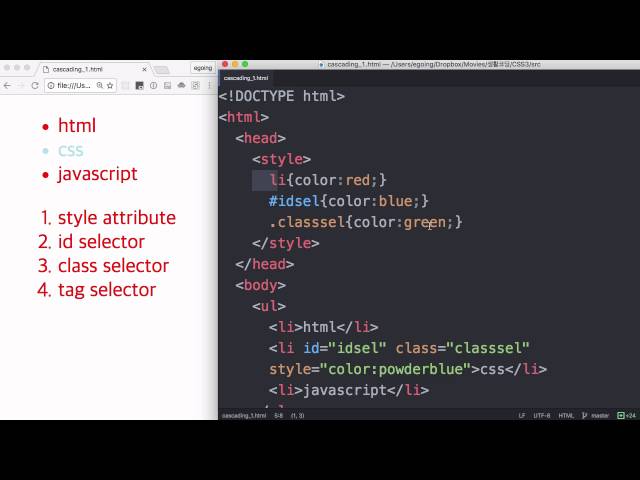The height and width of the screenshot is (480, 640).
Task: Click the zoom magnifier icon in address bar
Action: (x=100, y=85)
